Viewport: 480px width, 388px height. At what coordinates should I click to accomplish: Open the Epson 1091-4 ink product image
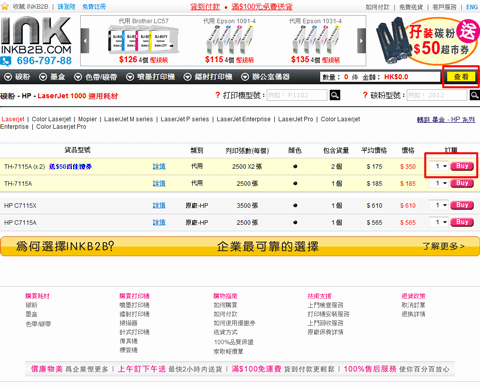tap(229, 40)
